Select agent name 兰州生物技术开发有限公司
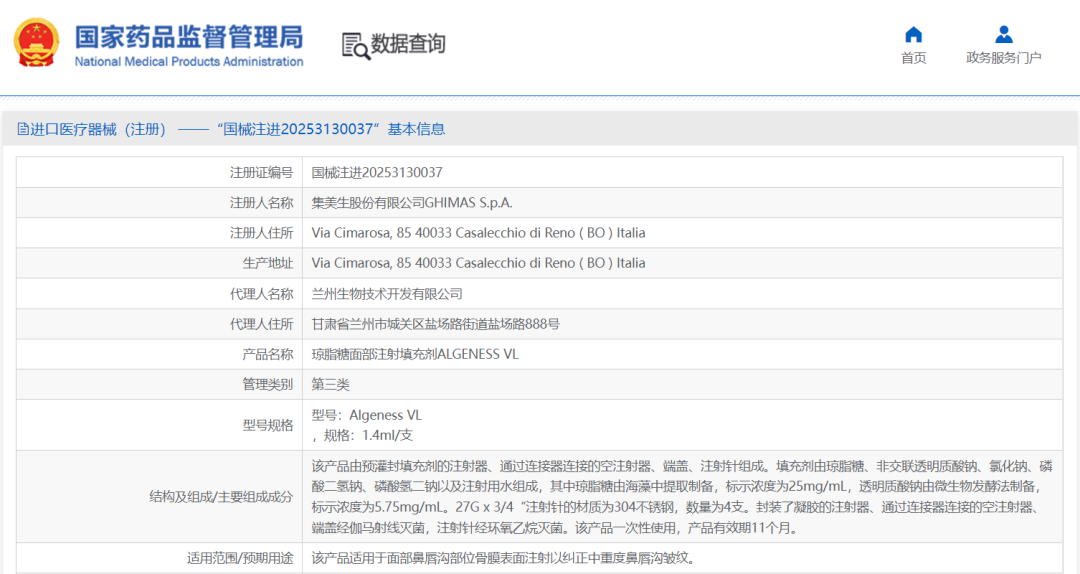1080x574 pixels. (x=386, y=294)
